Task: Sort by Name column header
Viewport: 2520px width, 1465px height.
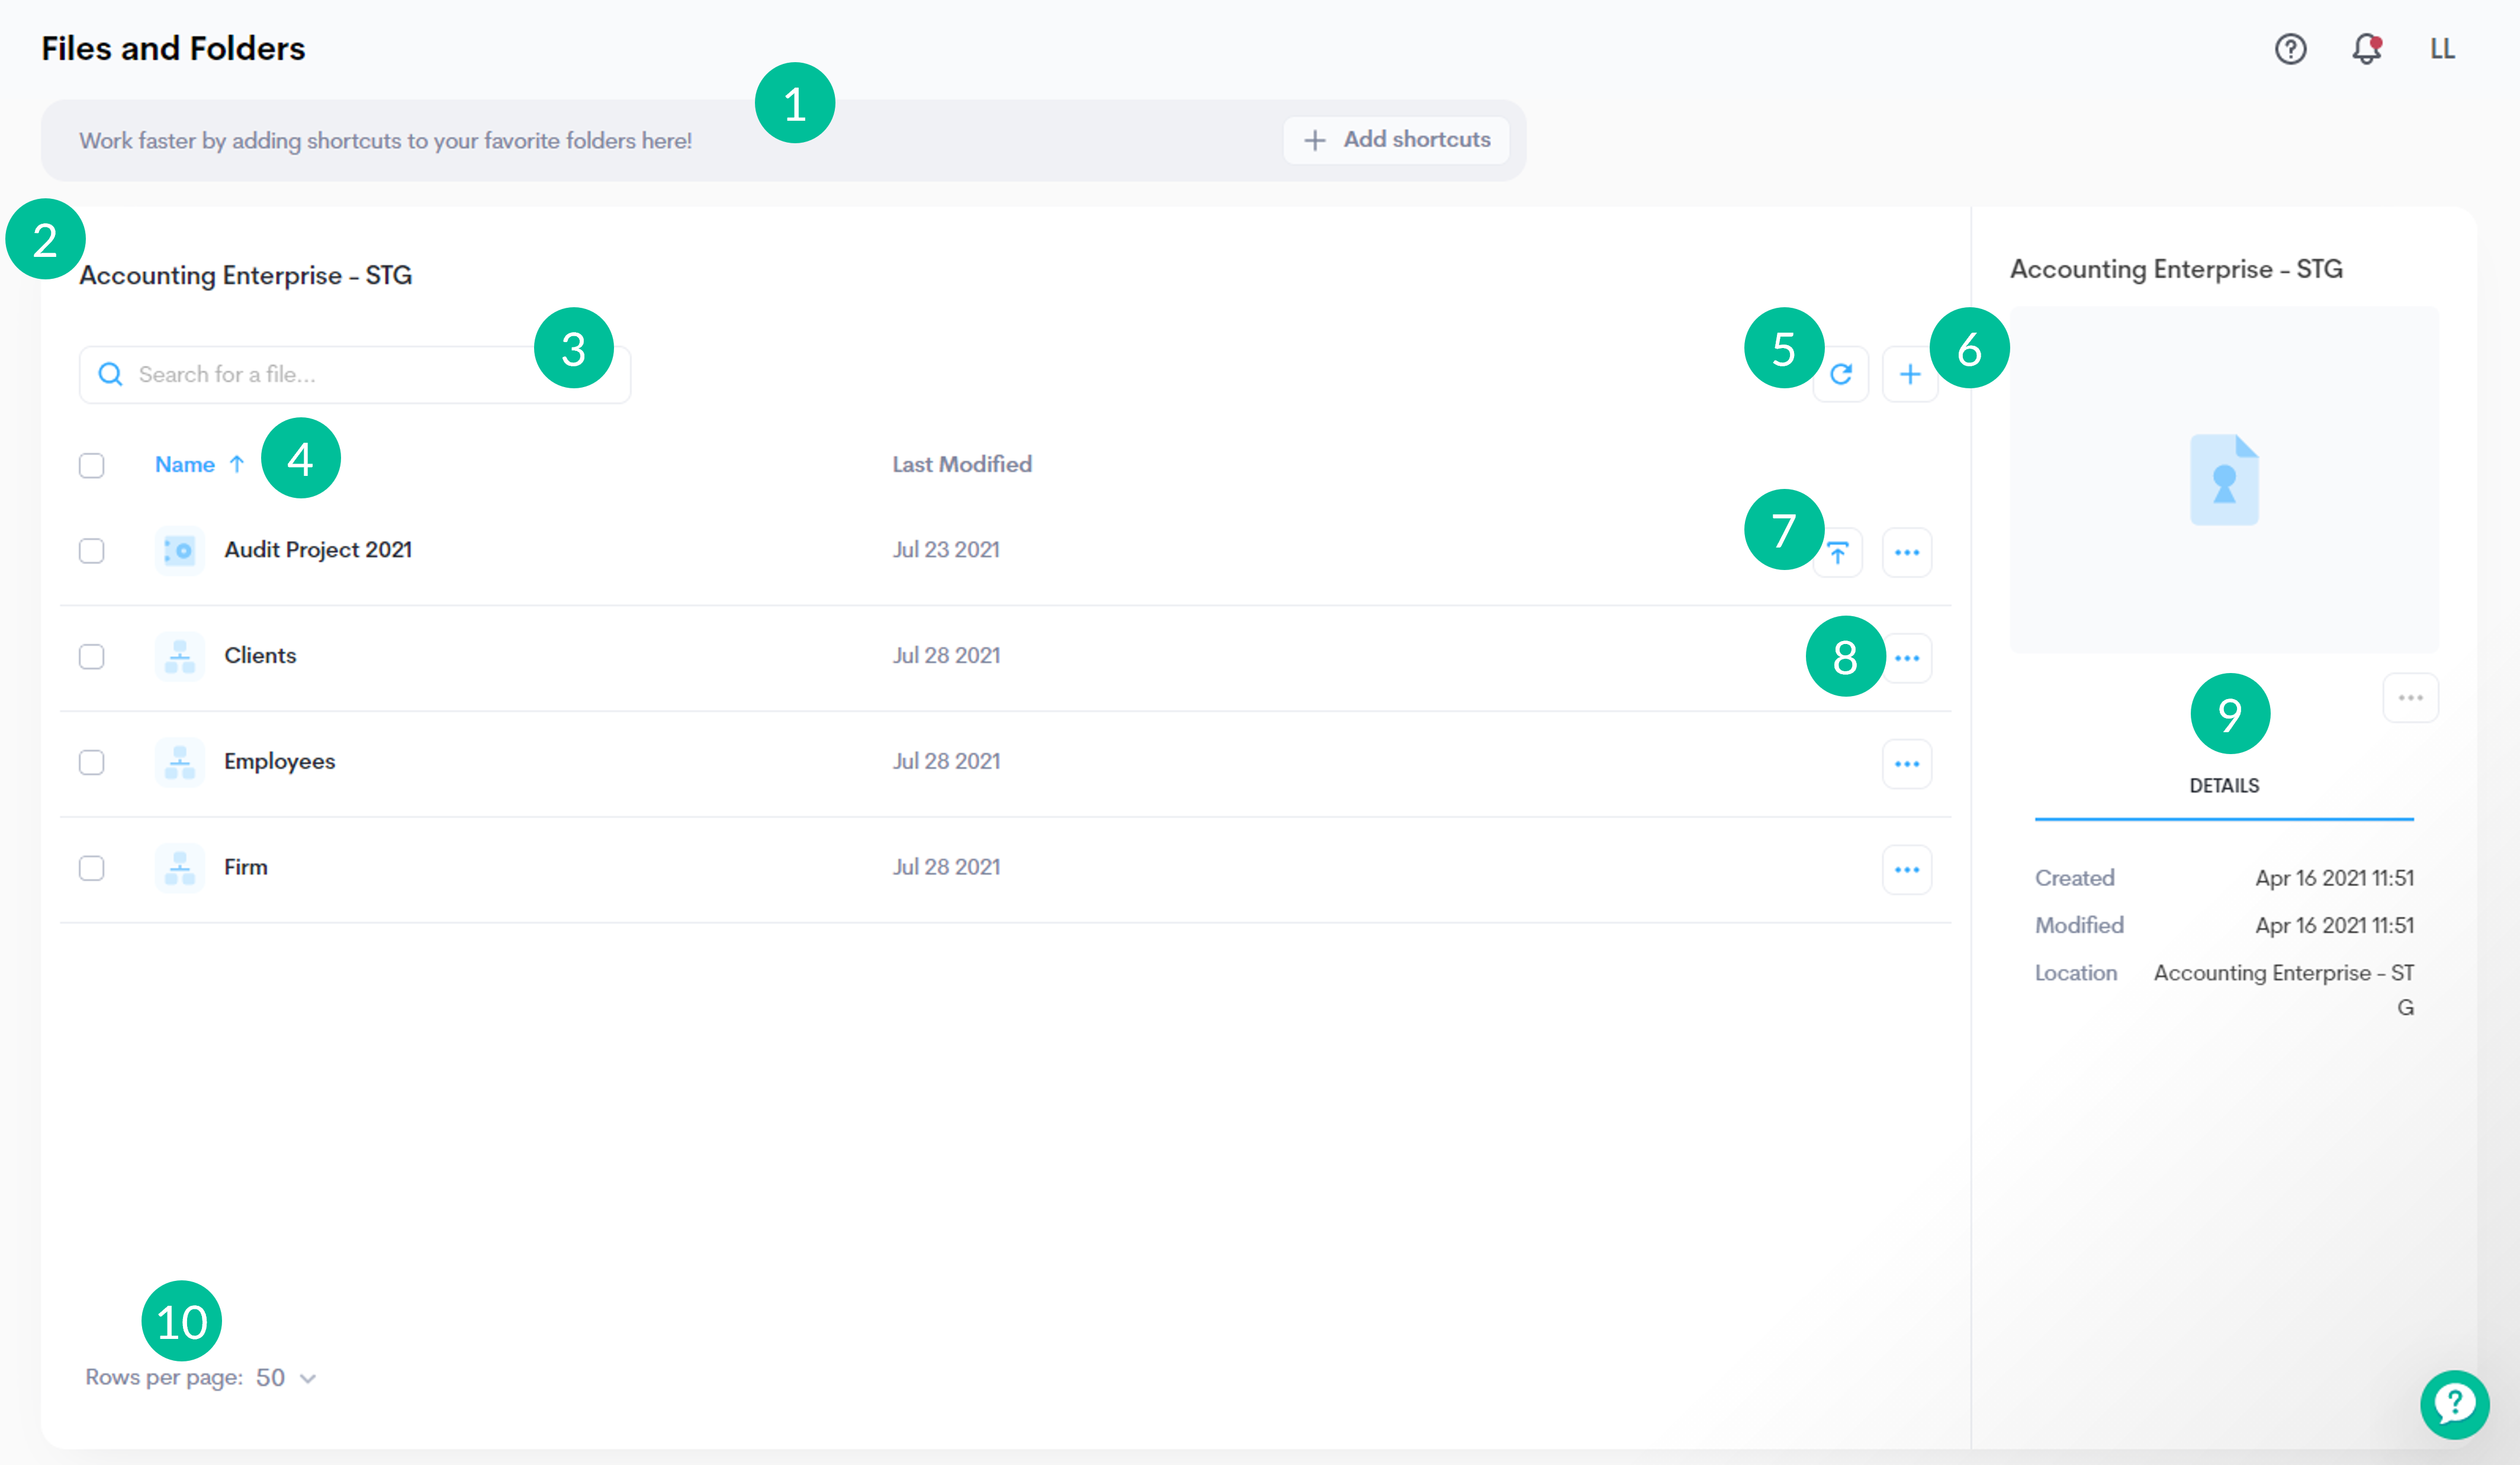Action: 186,465
